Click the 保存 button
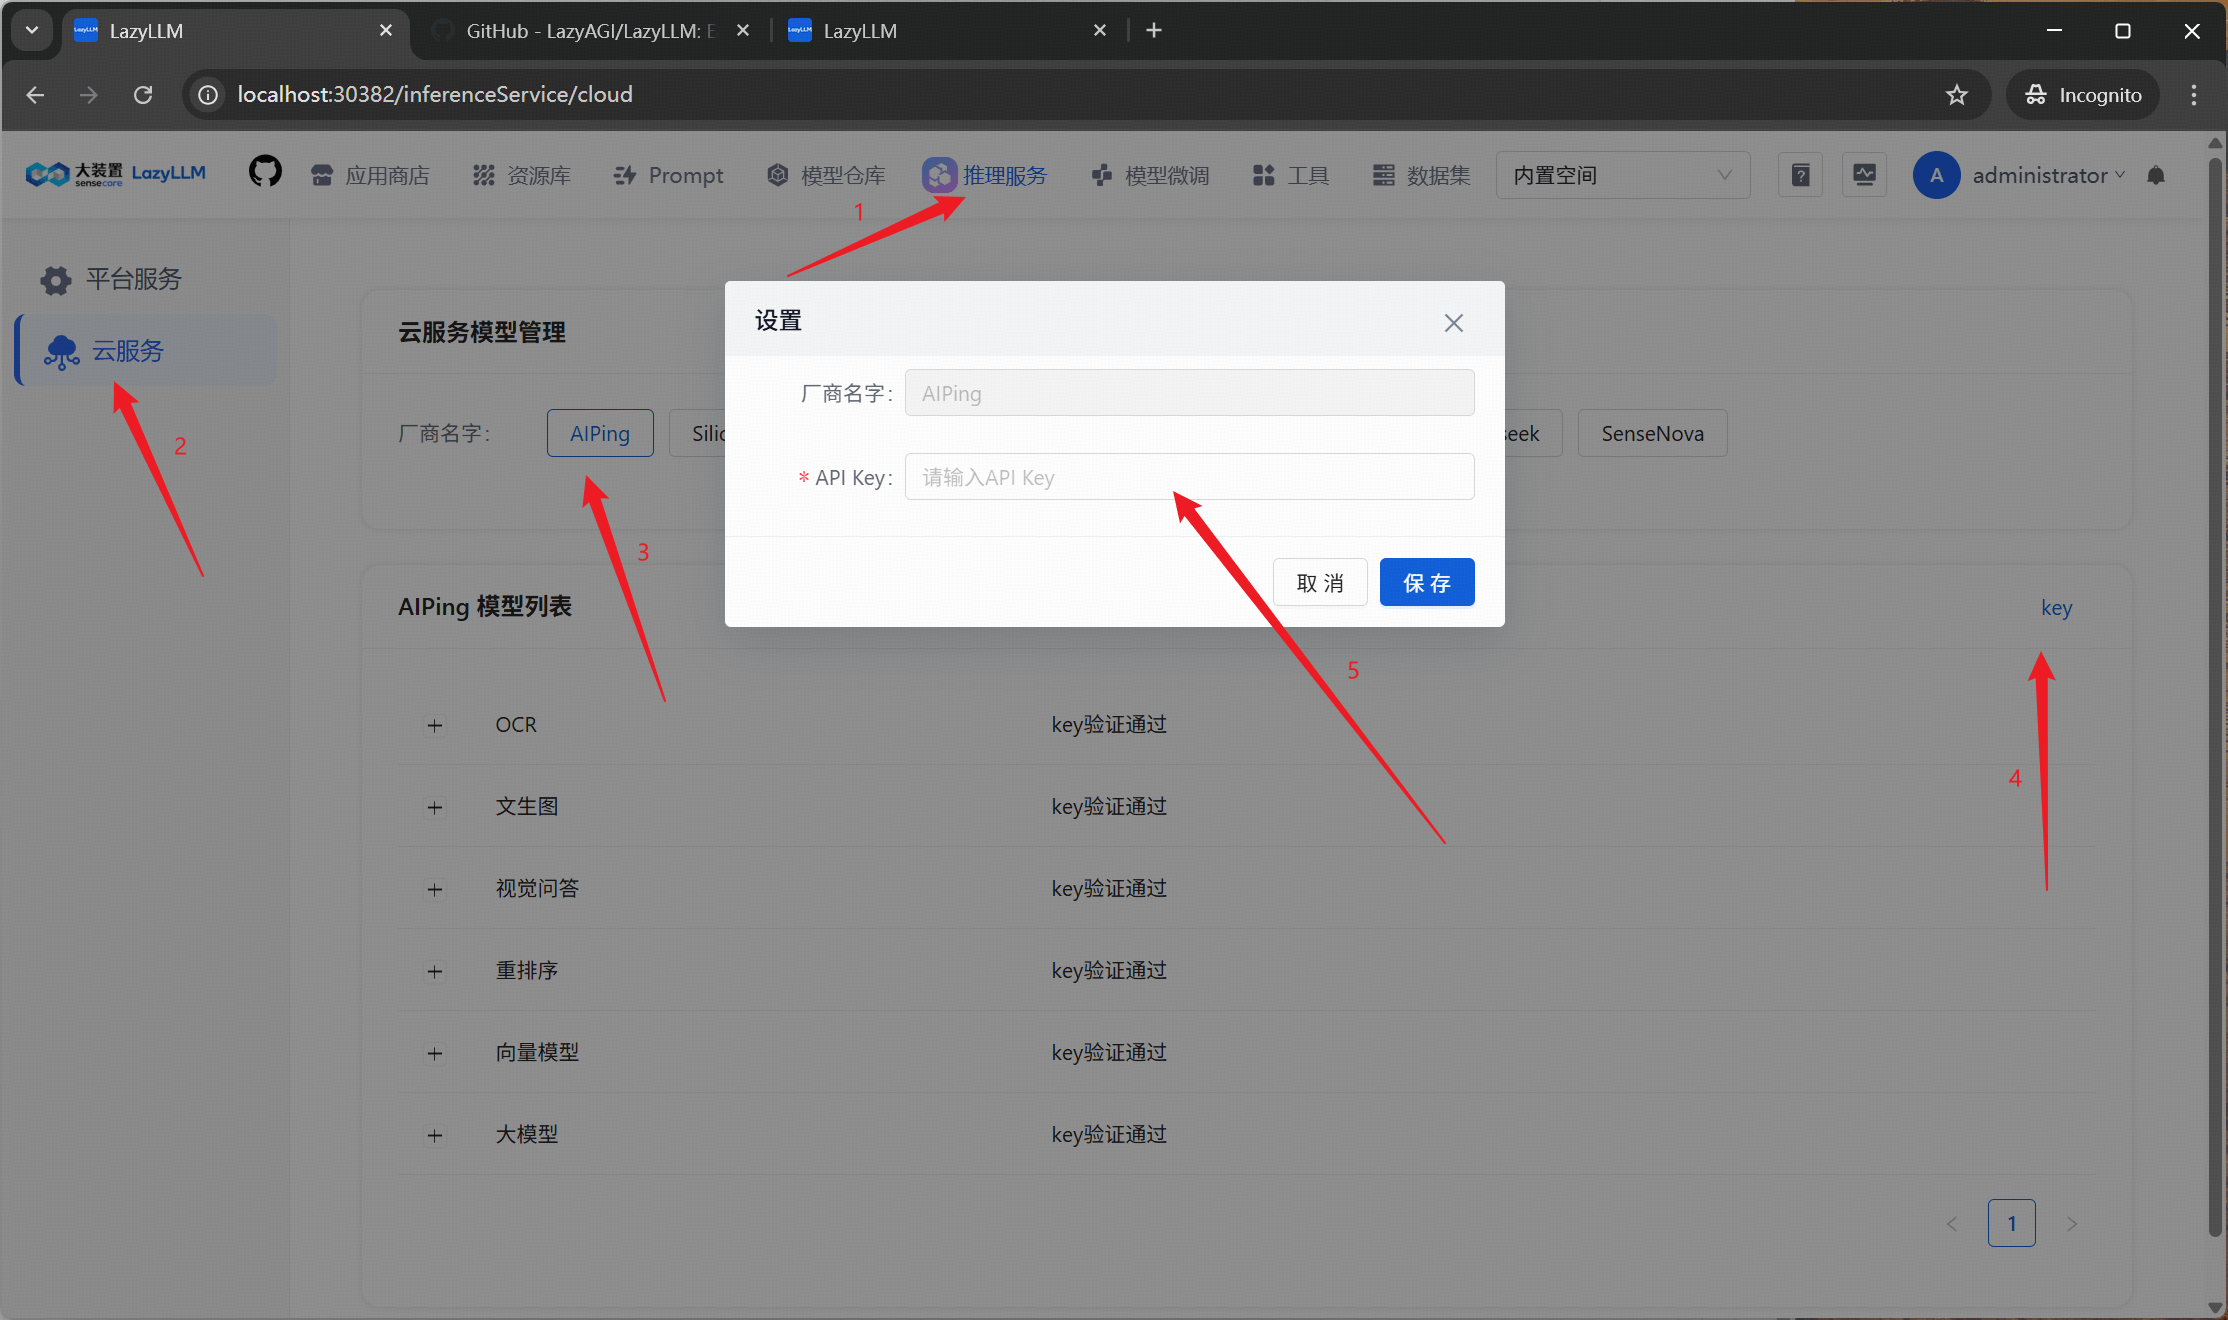The height and width of the screenshot is (1320, 2228). coord(1426,583)
